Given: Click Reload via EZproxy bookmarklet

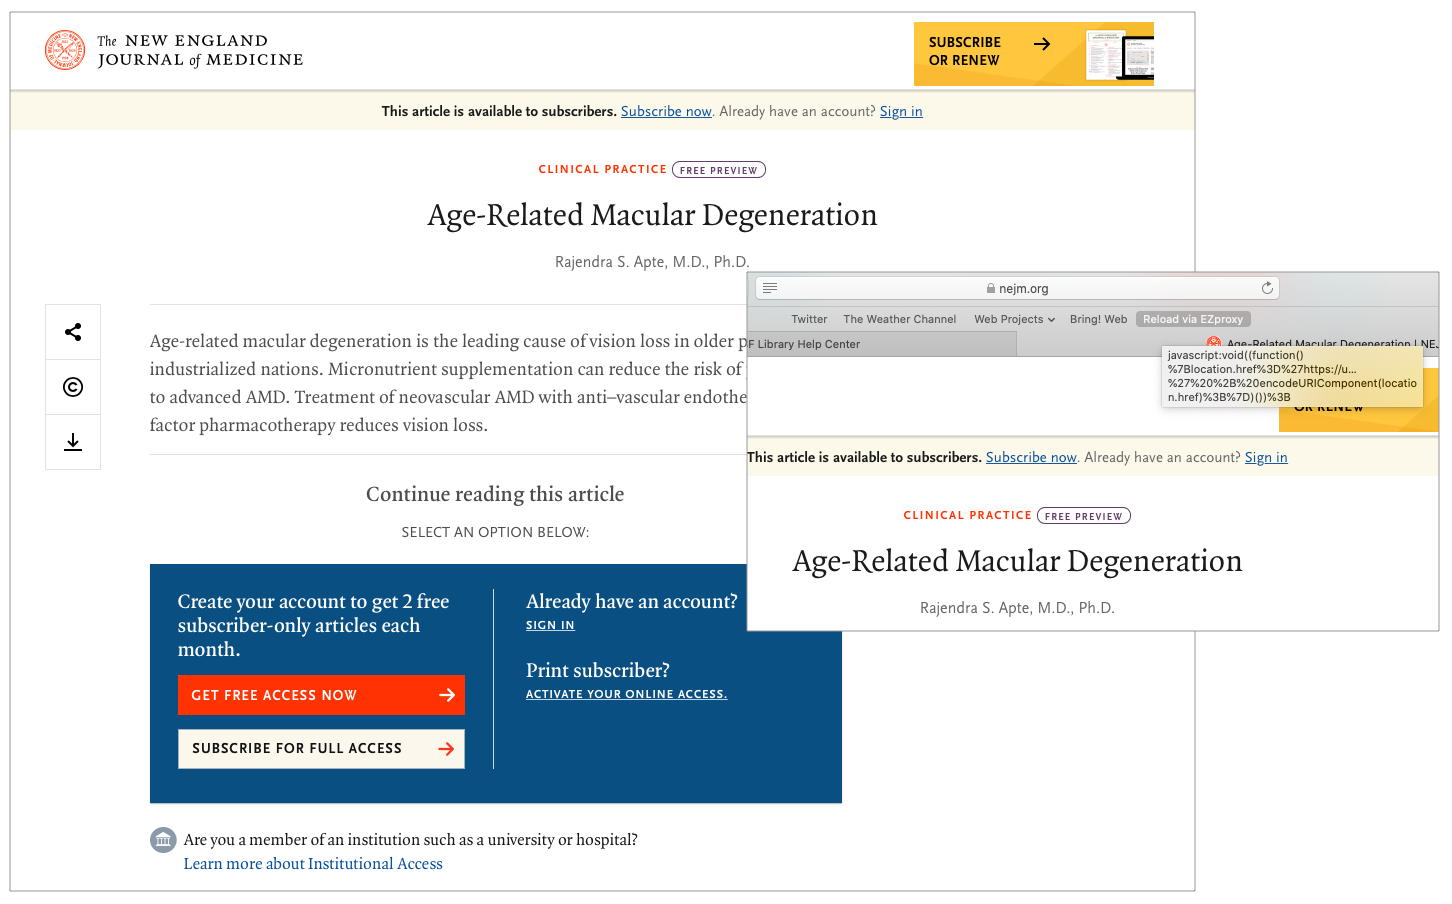Looking at the screenshot, I should pyautogui.click(x=1193, y=319).
